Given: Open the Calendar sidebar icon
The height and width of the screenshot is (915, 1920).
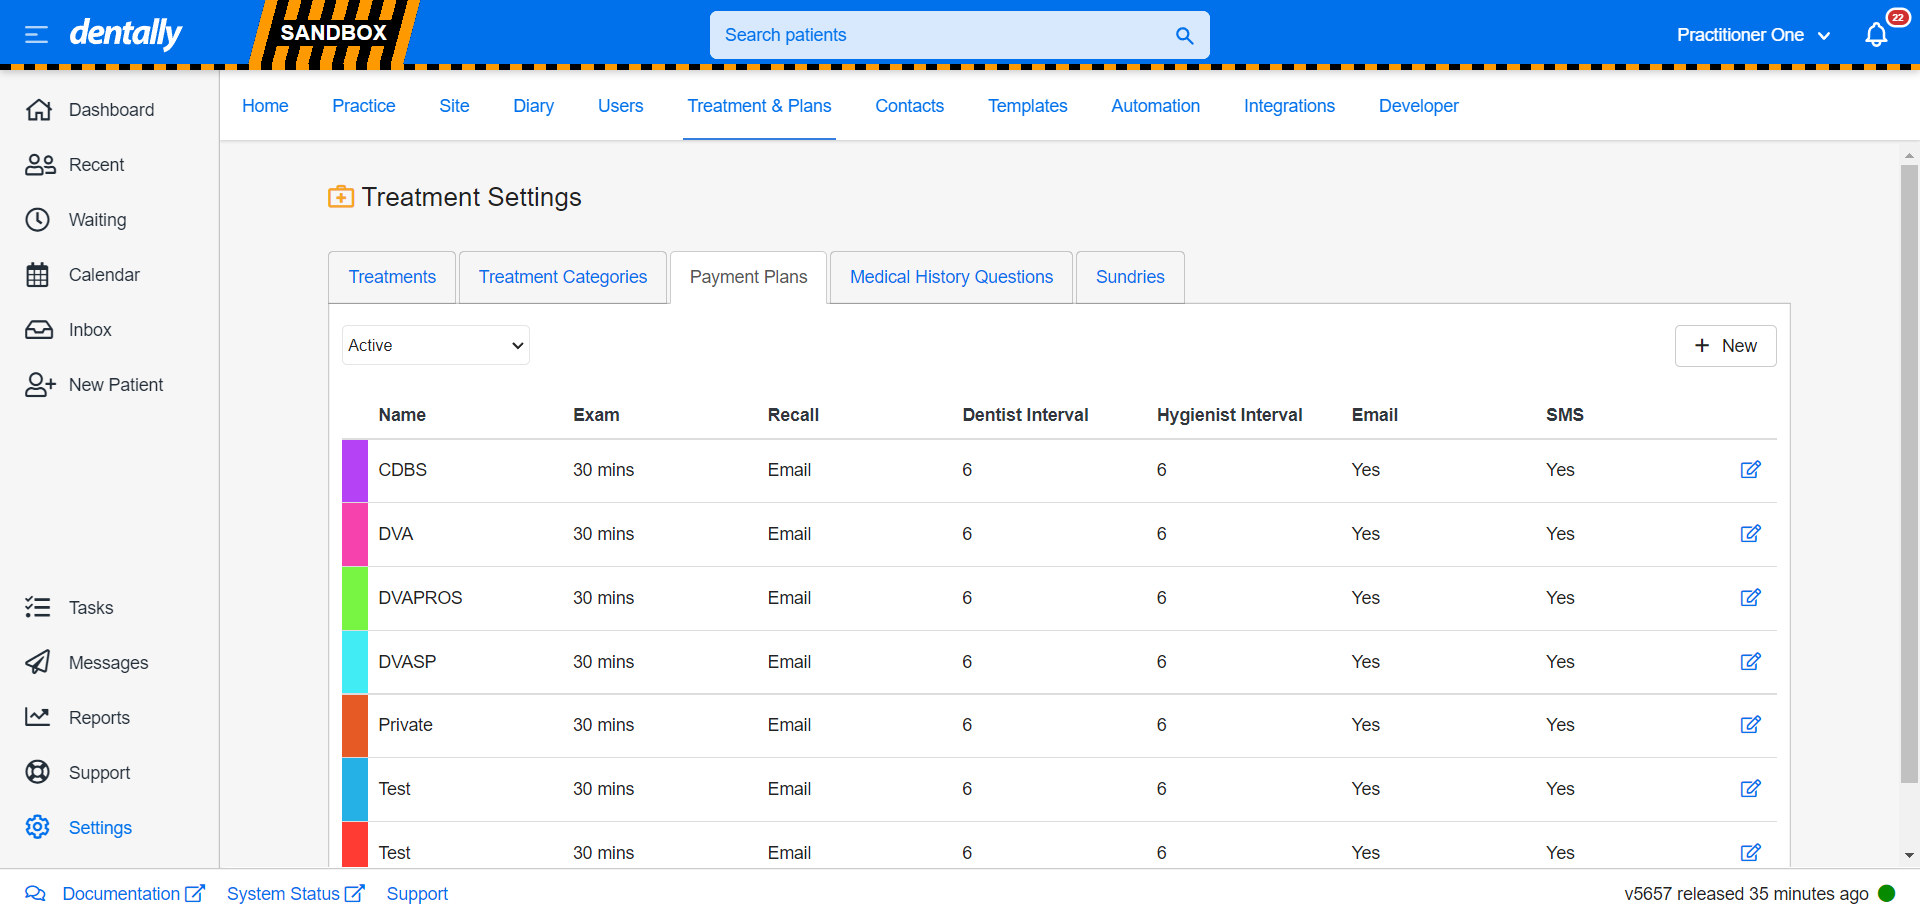Looking at the screenshot, I should [x=38, y=275].
